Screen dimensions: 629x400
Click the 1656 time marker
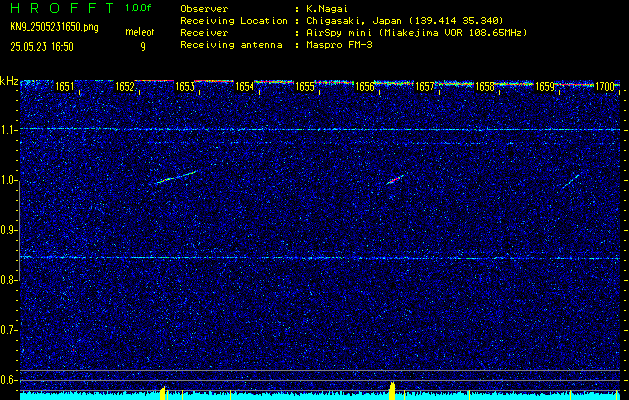coord(365,87)
